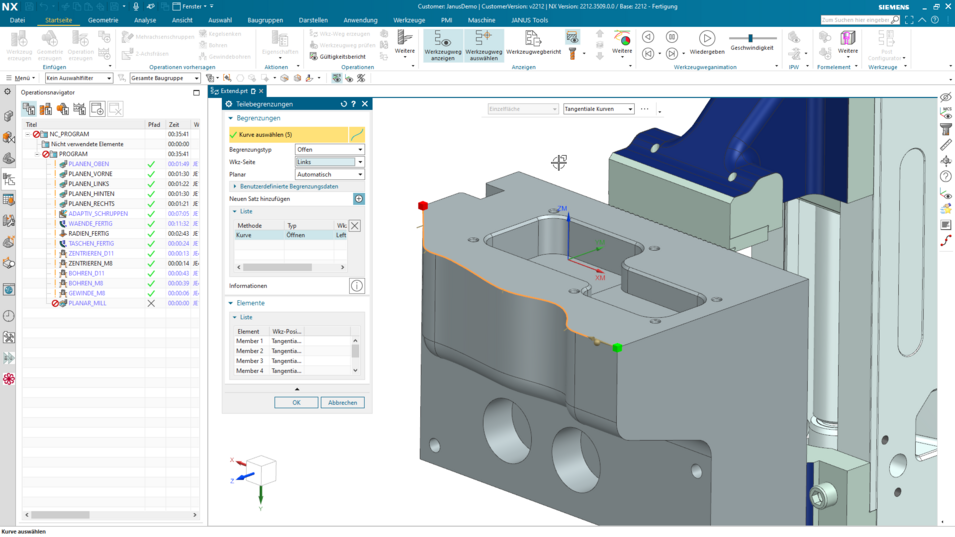Open Weitere in Formelement group
955x537 pixels.
click(848, 43)
